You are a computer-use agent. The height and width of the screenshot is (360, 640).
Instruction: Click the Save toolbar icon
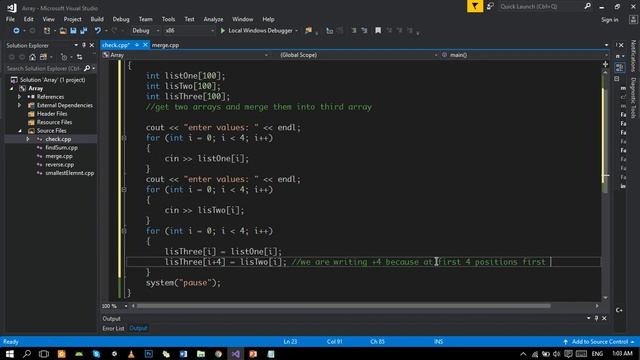73,31
